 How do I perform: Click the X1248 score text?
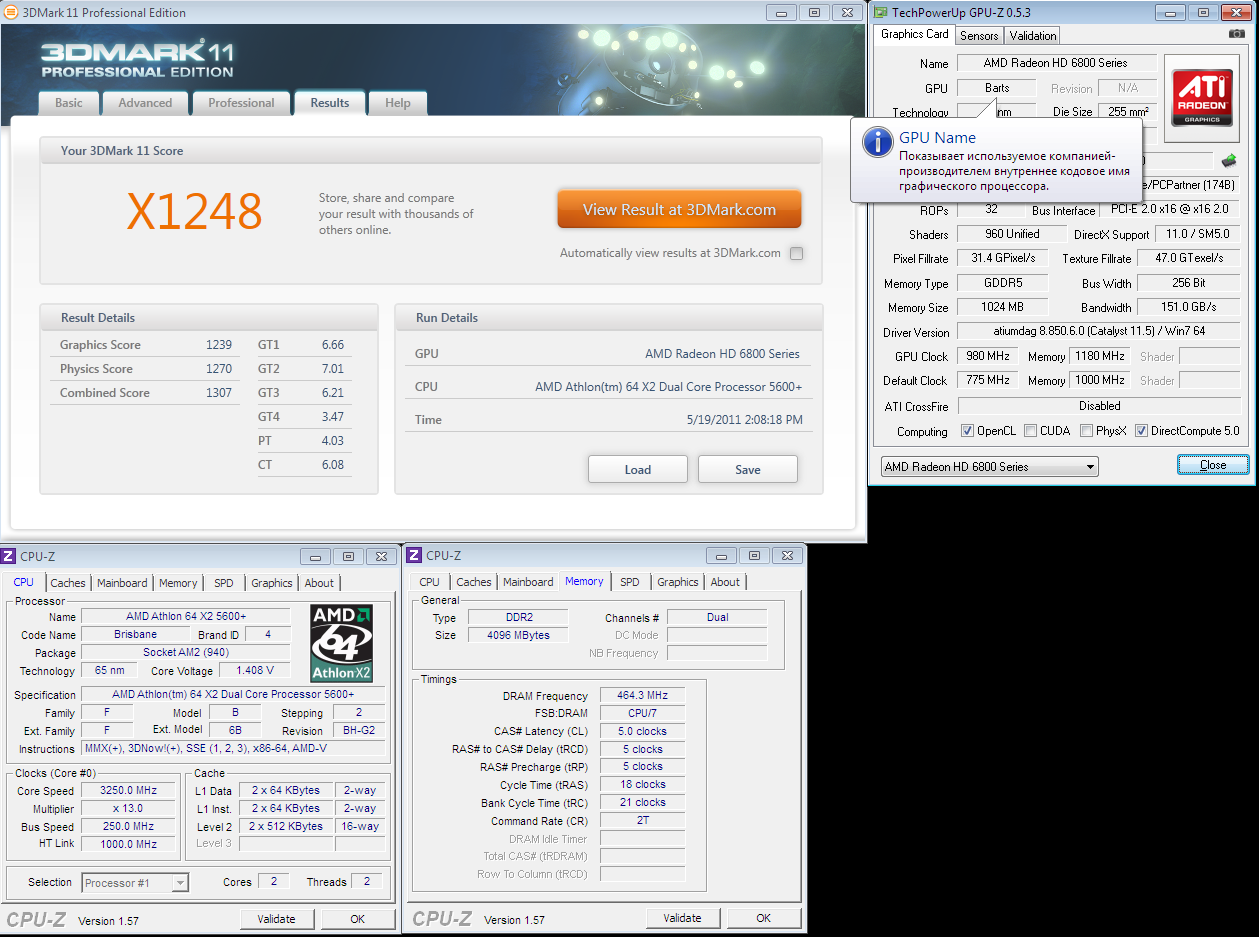tap(195, 211)
